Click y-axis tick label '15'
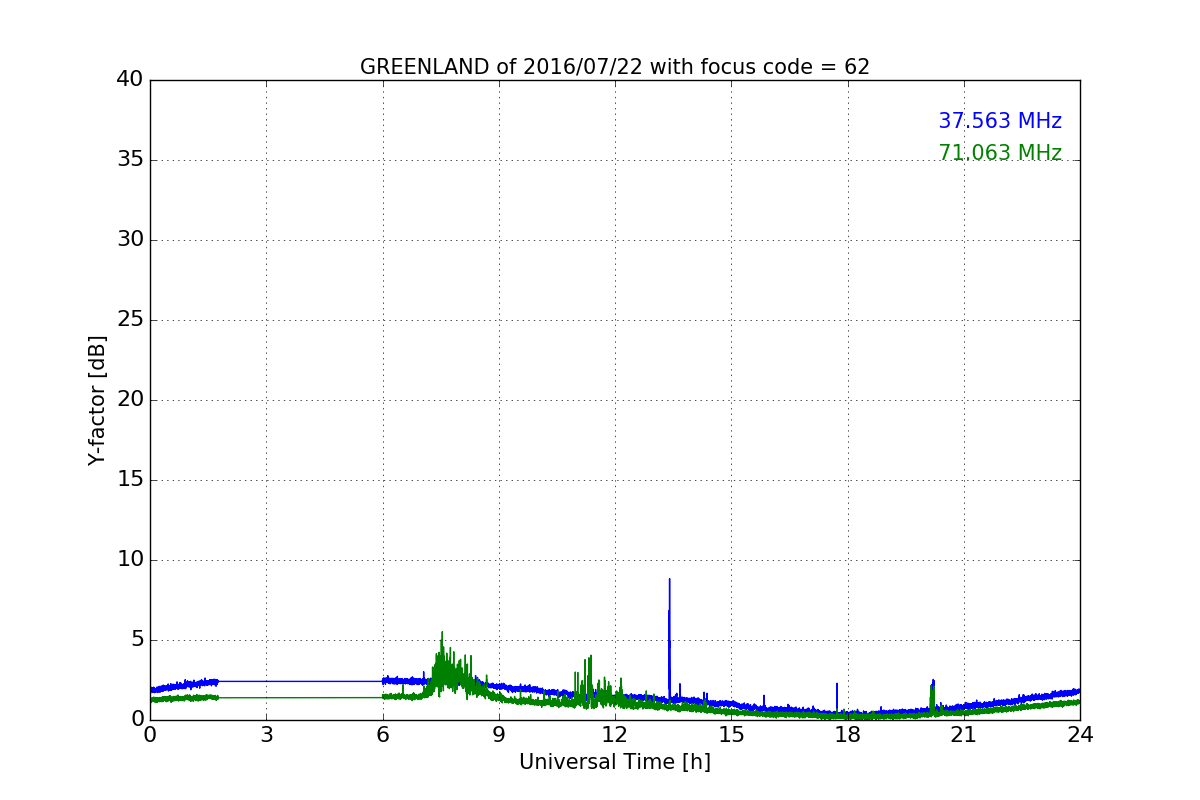 130,480
